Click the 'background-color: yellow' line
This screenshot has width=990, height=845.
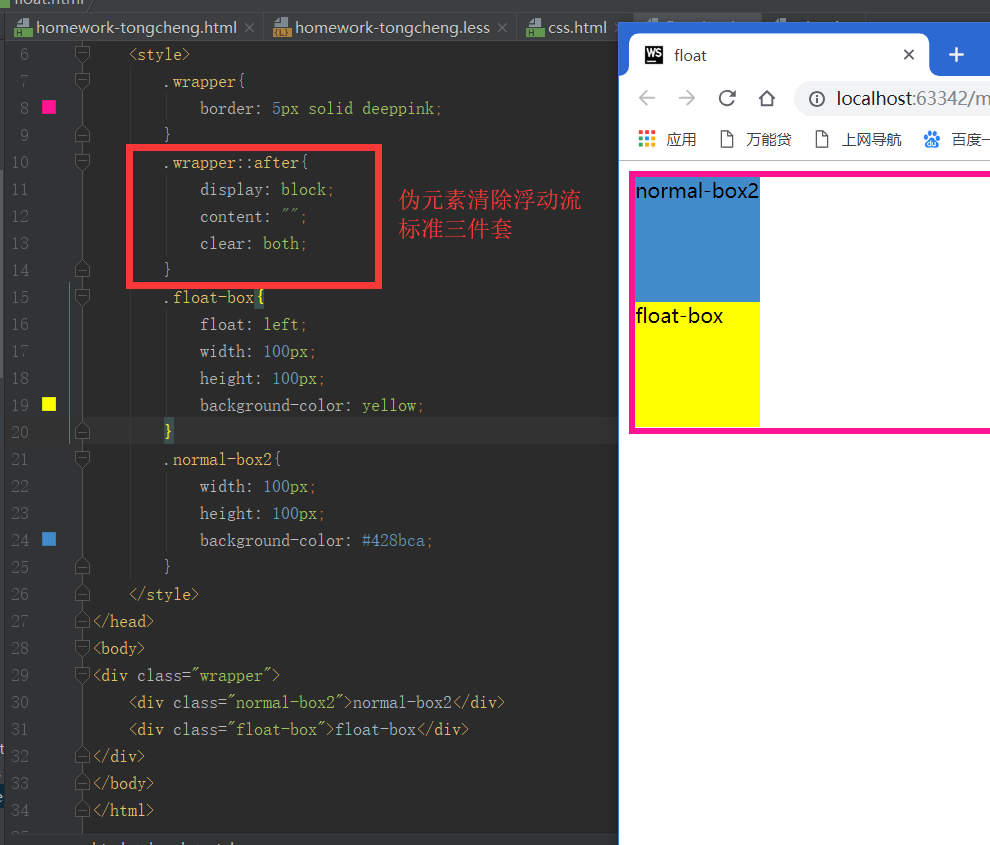(x=311, y=405)
